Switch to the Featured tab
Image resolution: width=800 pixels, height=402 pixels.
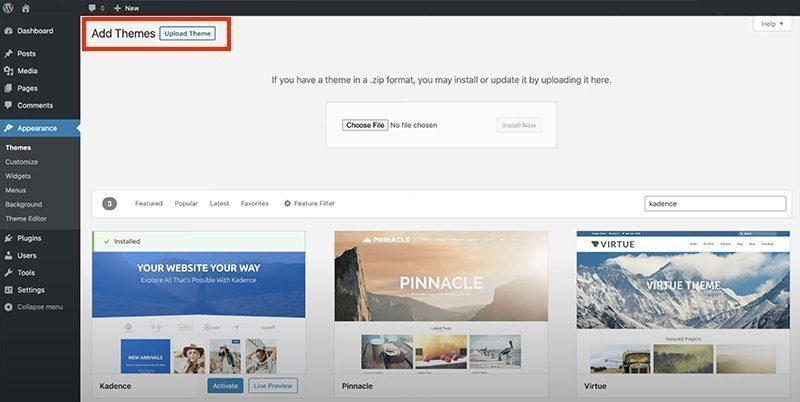(x=148, y=204)
